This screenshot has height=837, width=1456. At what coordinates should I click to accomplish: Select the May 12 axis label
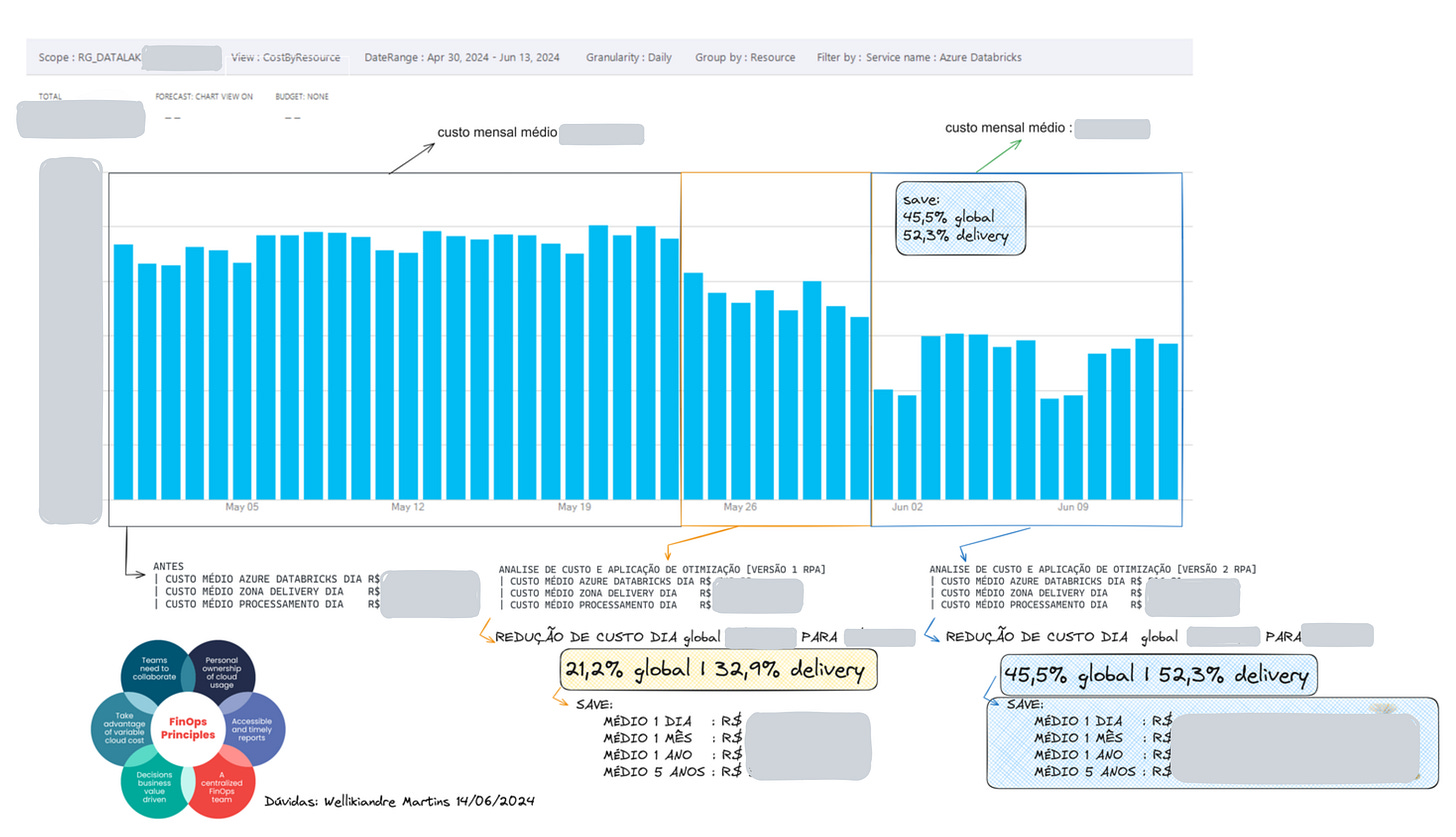coord(408,508)
